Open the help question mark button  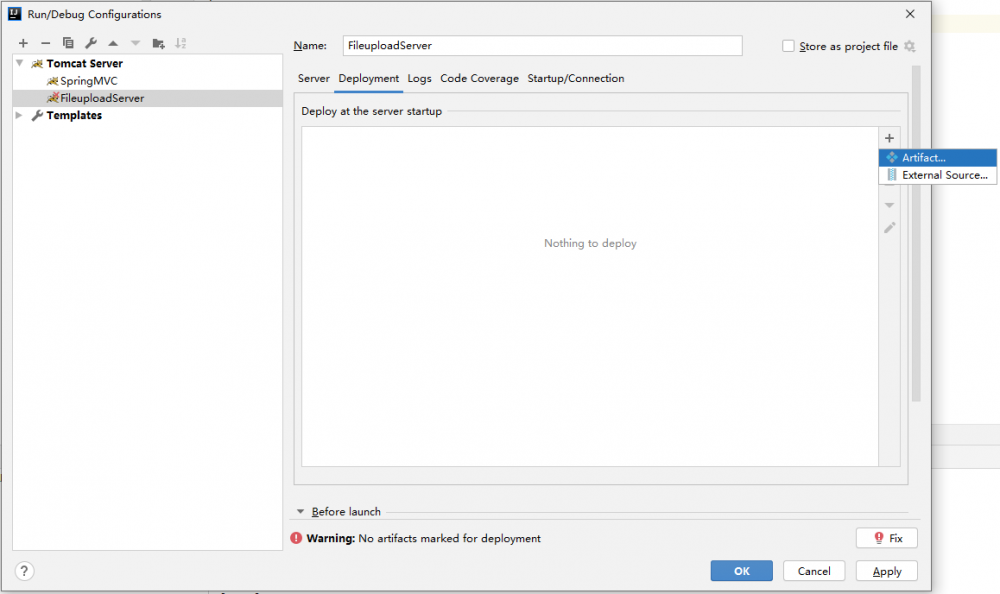(x=25, y=571)
